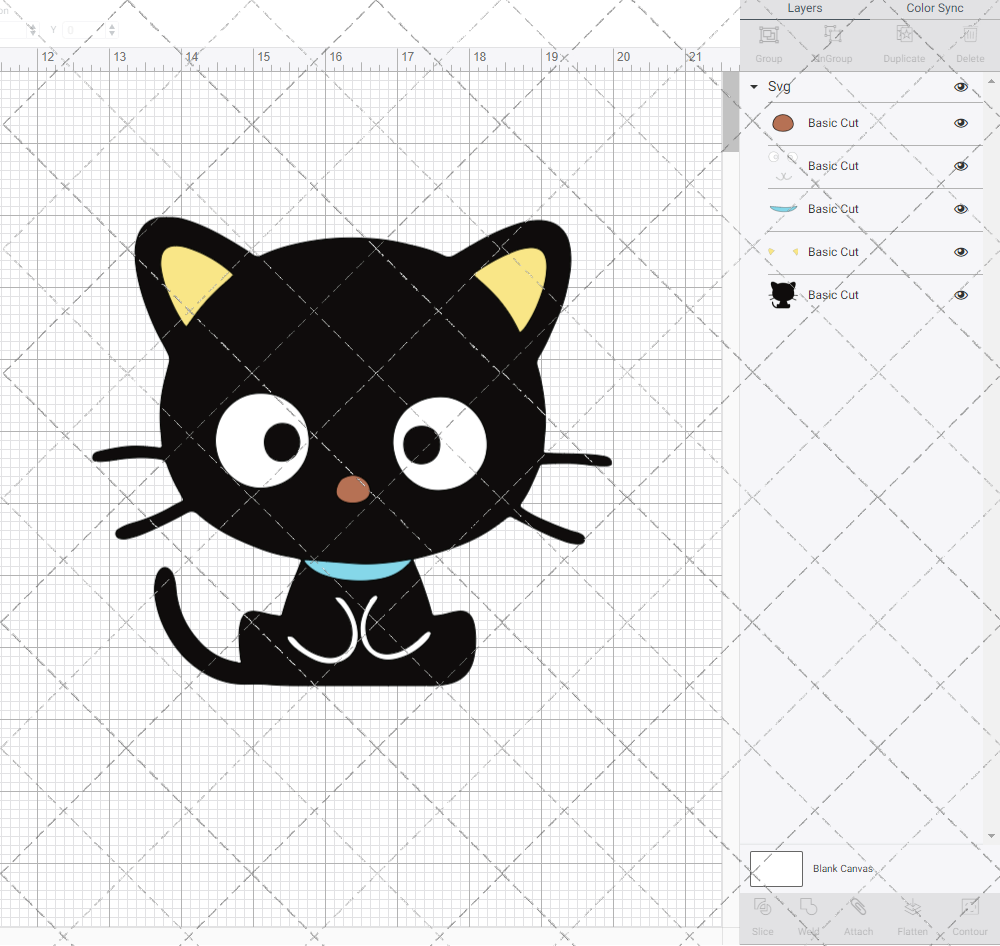Hide the brown nose layer
The height and width of the screenshot is (946, 1000).
pyautogui.click(x=961, y=123)
